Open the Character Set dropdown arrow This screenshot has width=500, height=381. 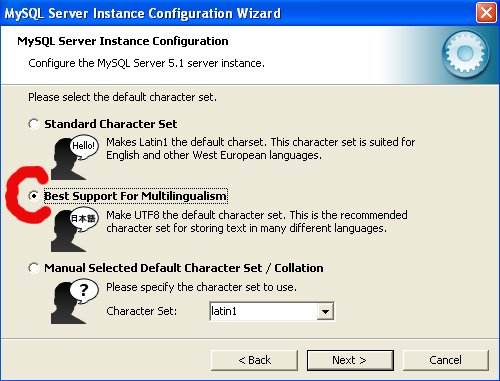click(325, 312)
